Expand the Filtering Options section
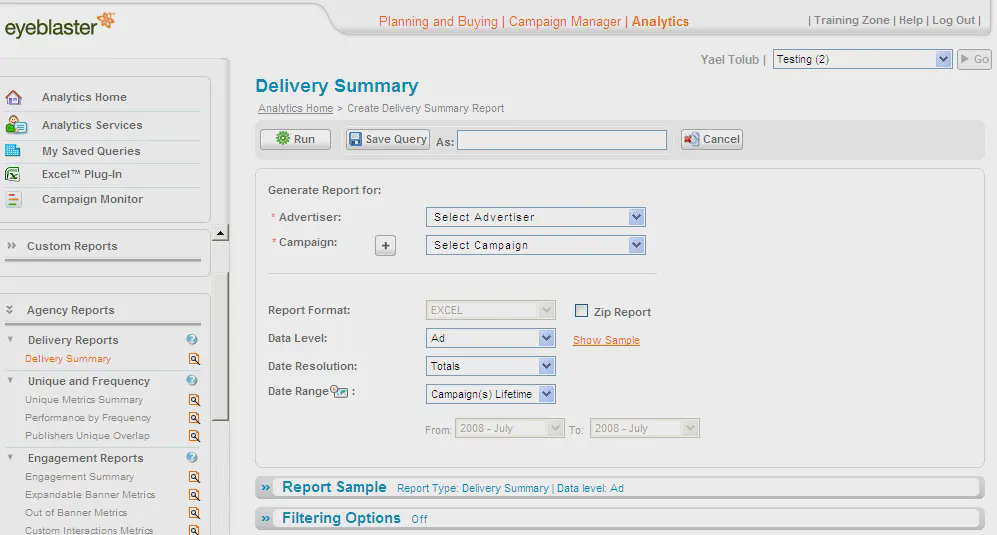This screenshot has height=535, width=997. pos(266,518)
